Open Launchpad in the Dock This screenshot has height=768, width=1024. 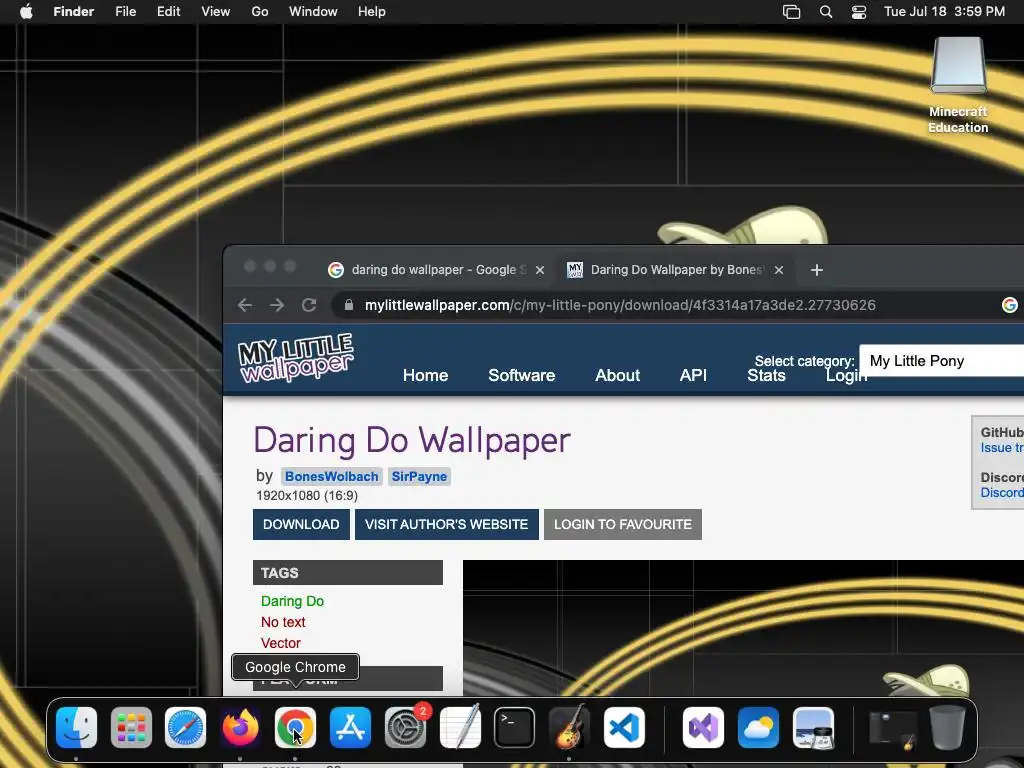(131, 728)
